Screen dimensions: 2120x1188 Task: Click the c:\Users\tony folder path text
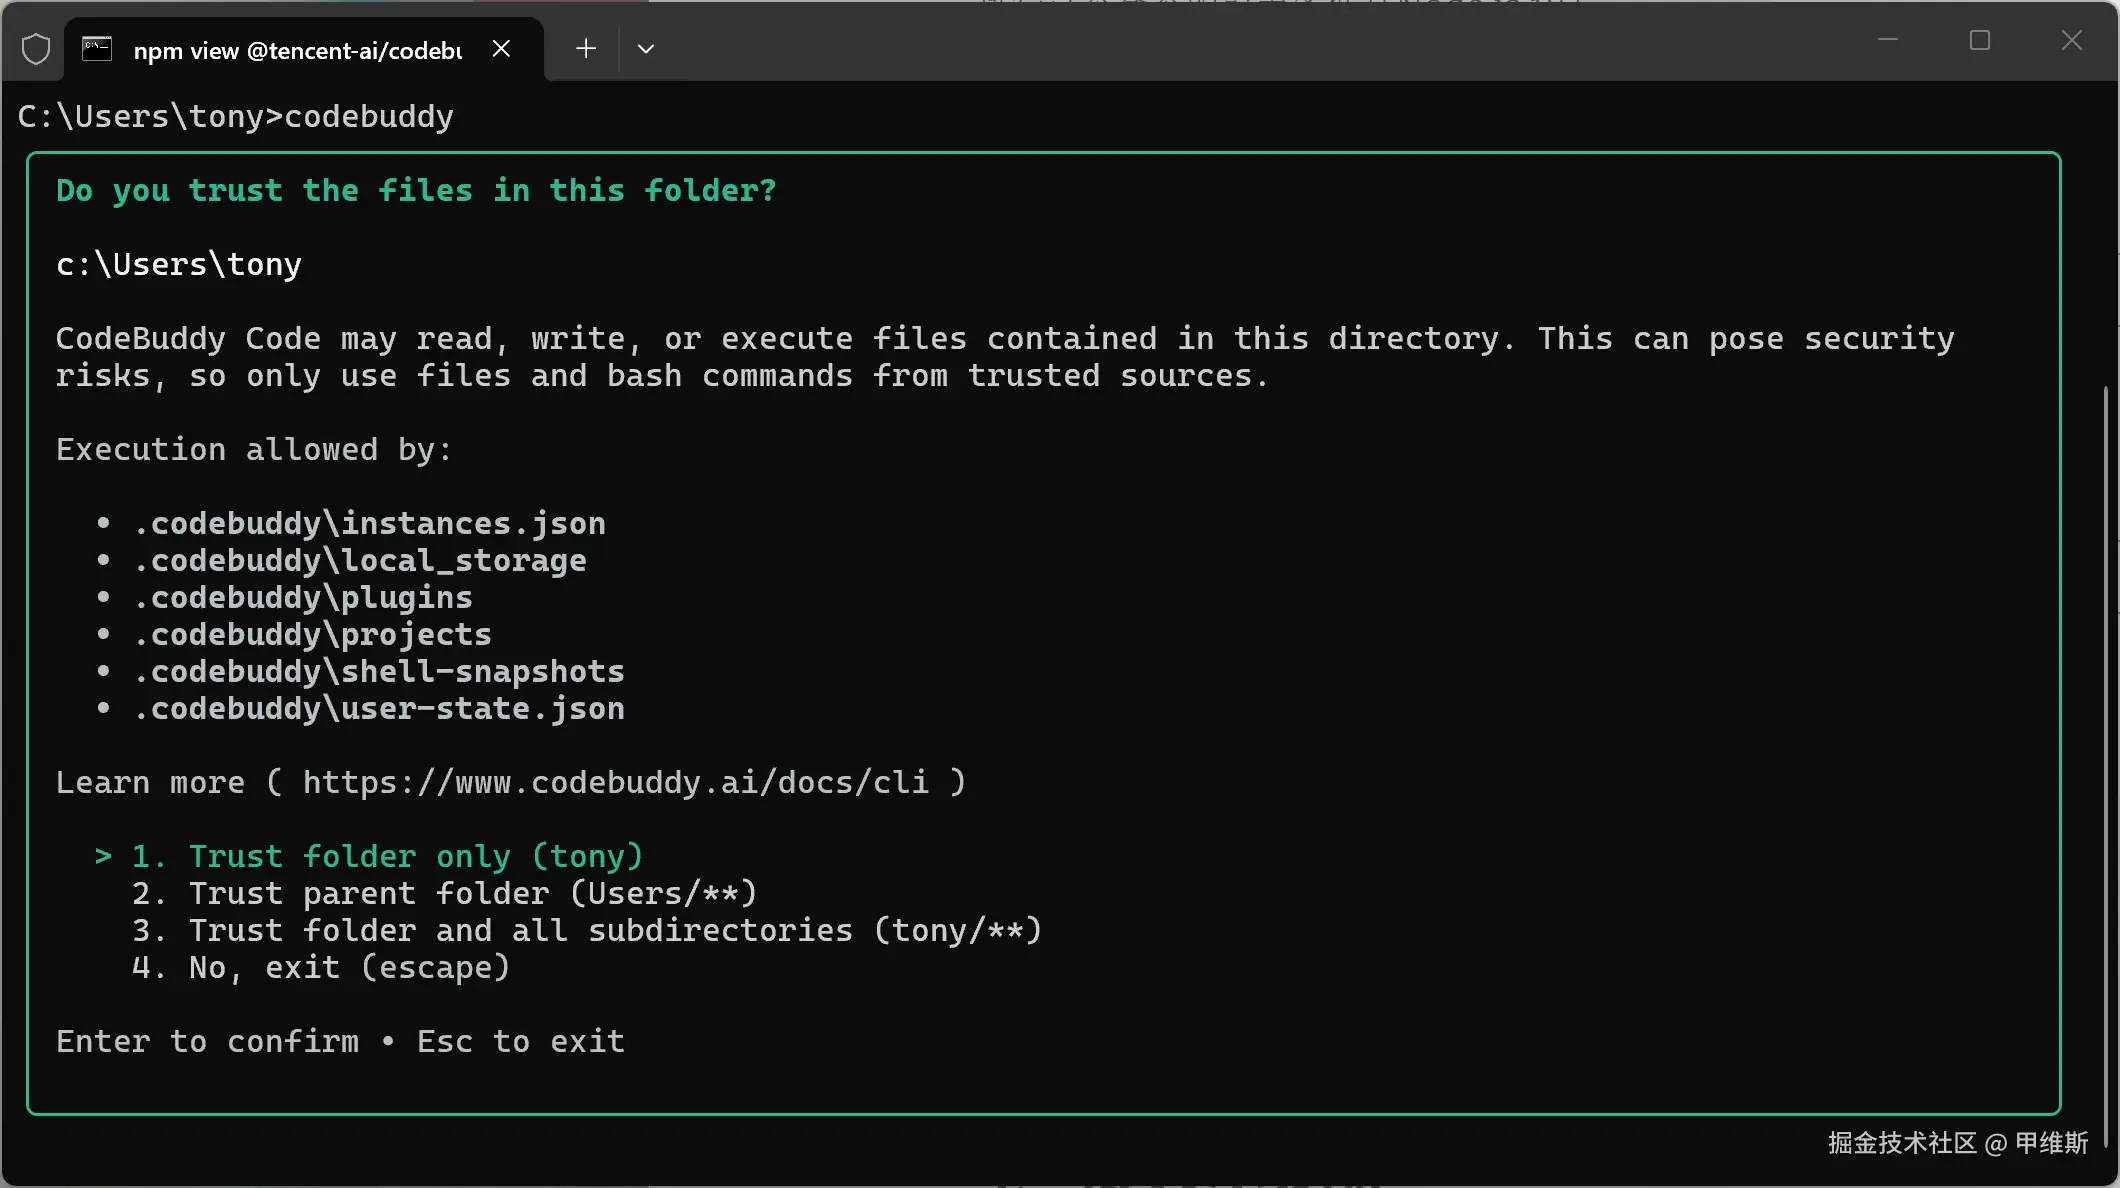point(178,265)
